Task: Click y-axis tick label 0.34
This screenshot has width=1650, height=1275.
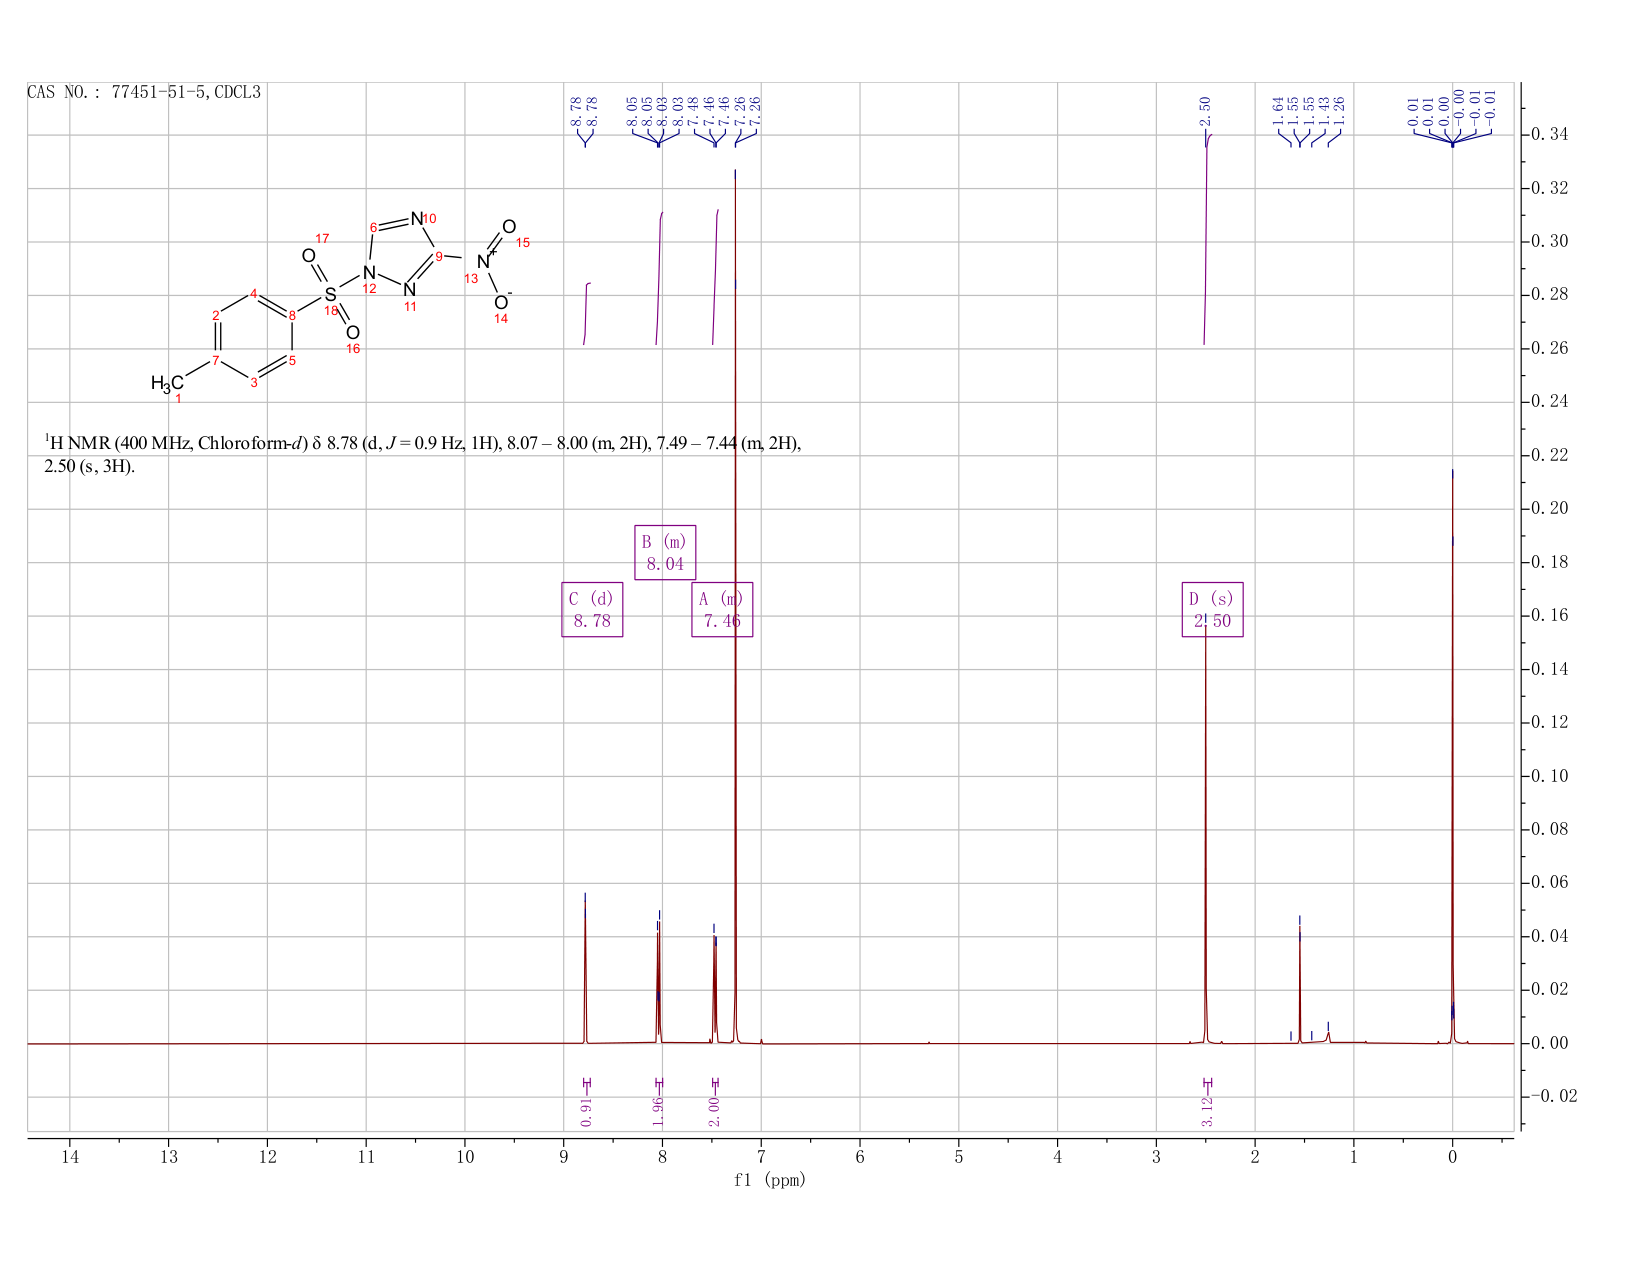Action: click(1551, 135)
